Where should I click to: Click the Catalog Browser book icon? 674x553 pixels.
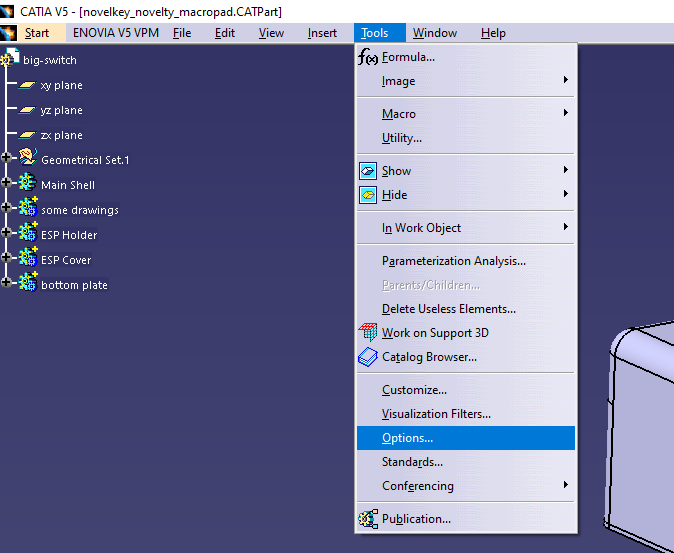(x=368, y=357)
